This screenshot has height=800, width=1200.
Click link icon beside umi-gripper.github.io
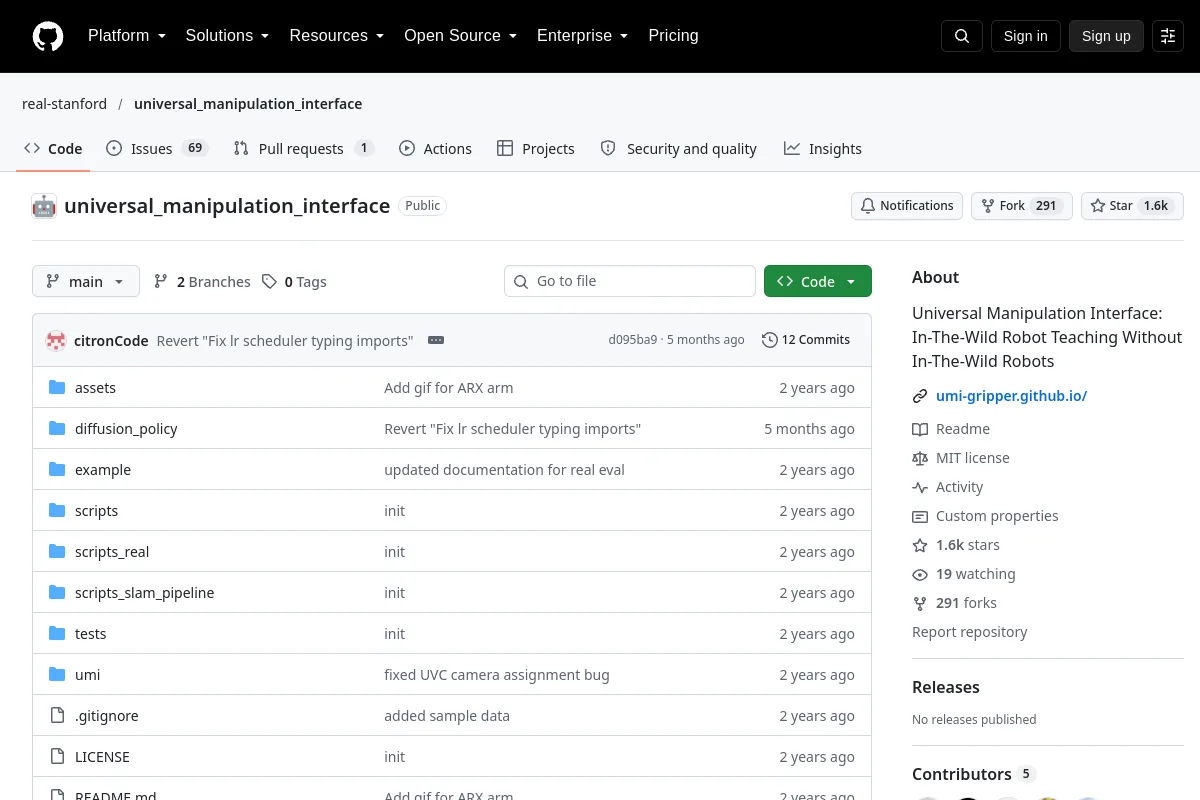[920, 396]
